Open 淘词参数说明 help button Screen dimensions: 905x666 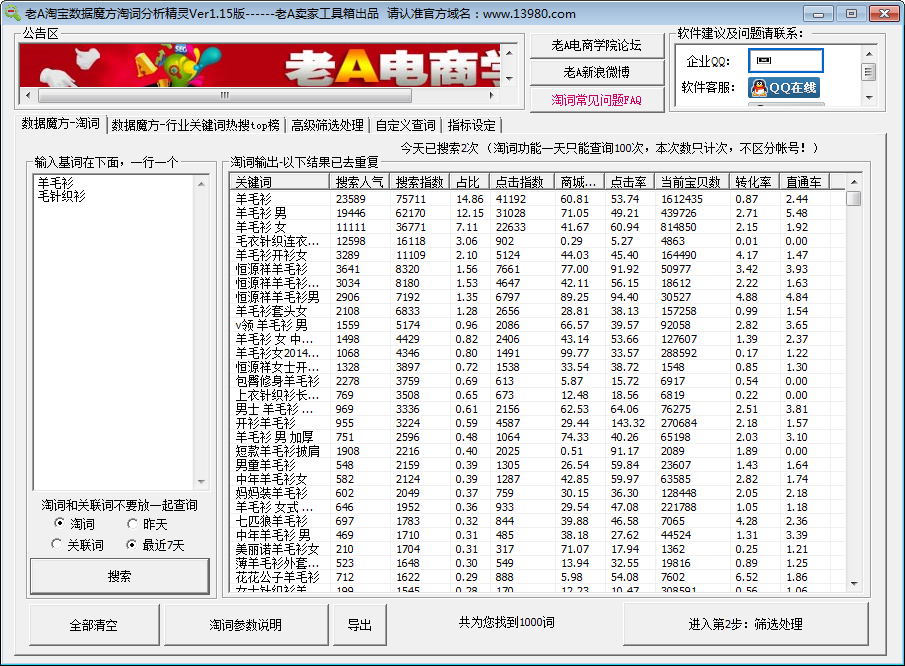pyautogui.click(x=245, y=625)
